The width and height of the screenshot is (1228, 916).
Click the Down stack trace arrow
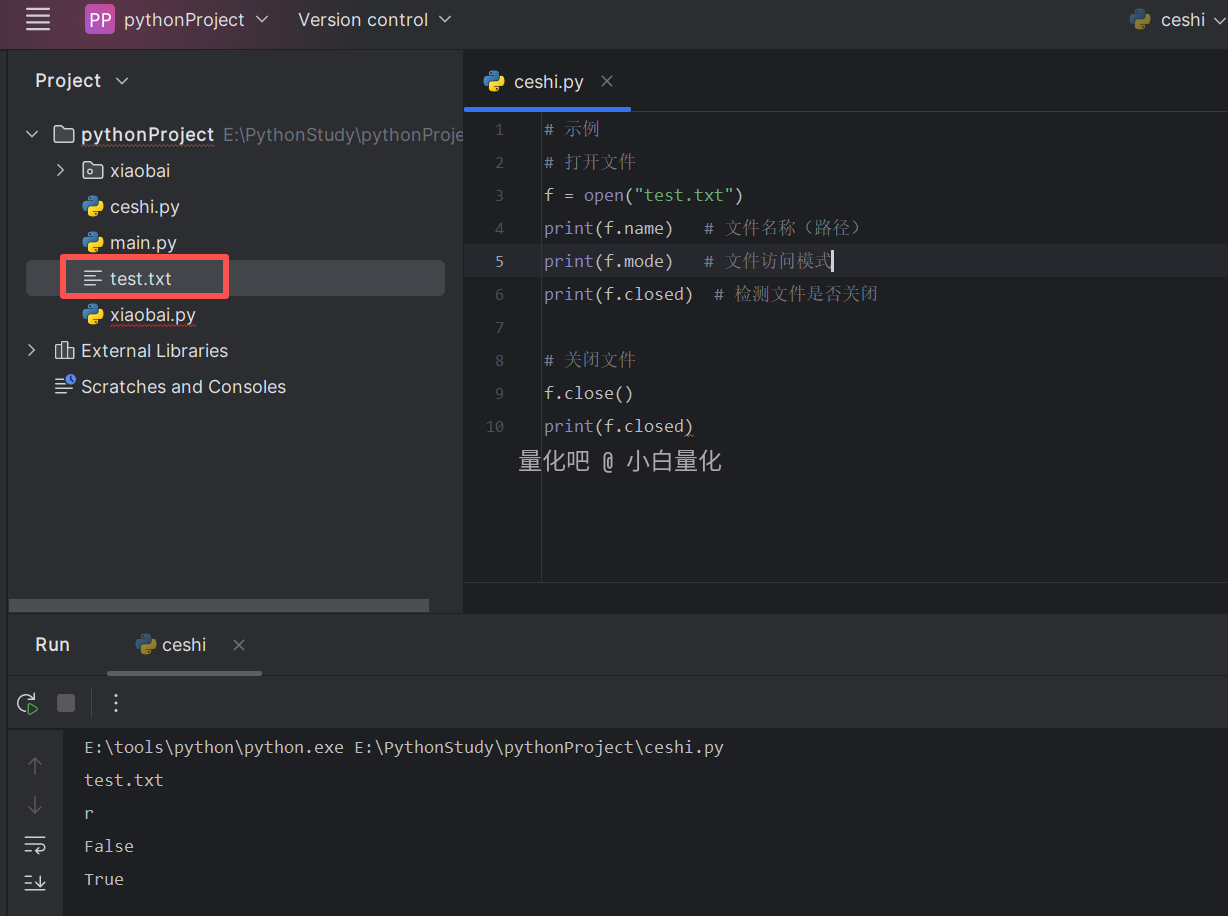pyautogui.click(x=35, y=805)
